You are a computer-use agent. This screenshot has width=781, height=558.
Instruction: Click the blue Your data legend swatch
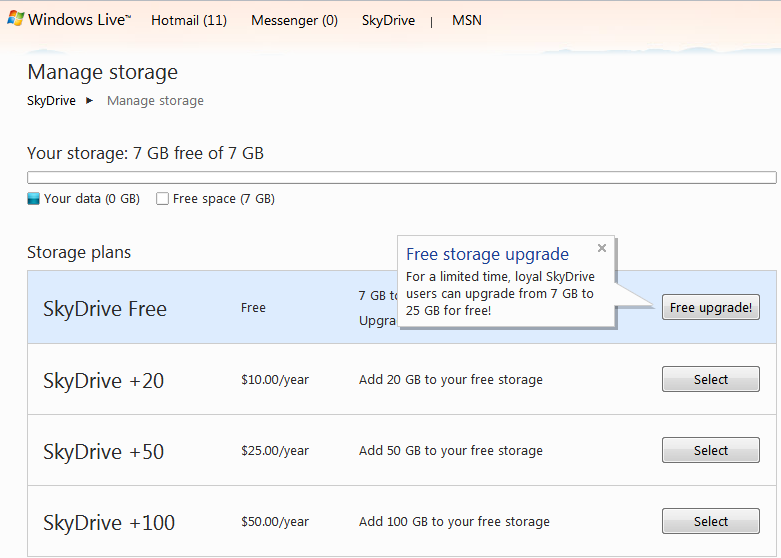point(33,199)
